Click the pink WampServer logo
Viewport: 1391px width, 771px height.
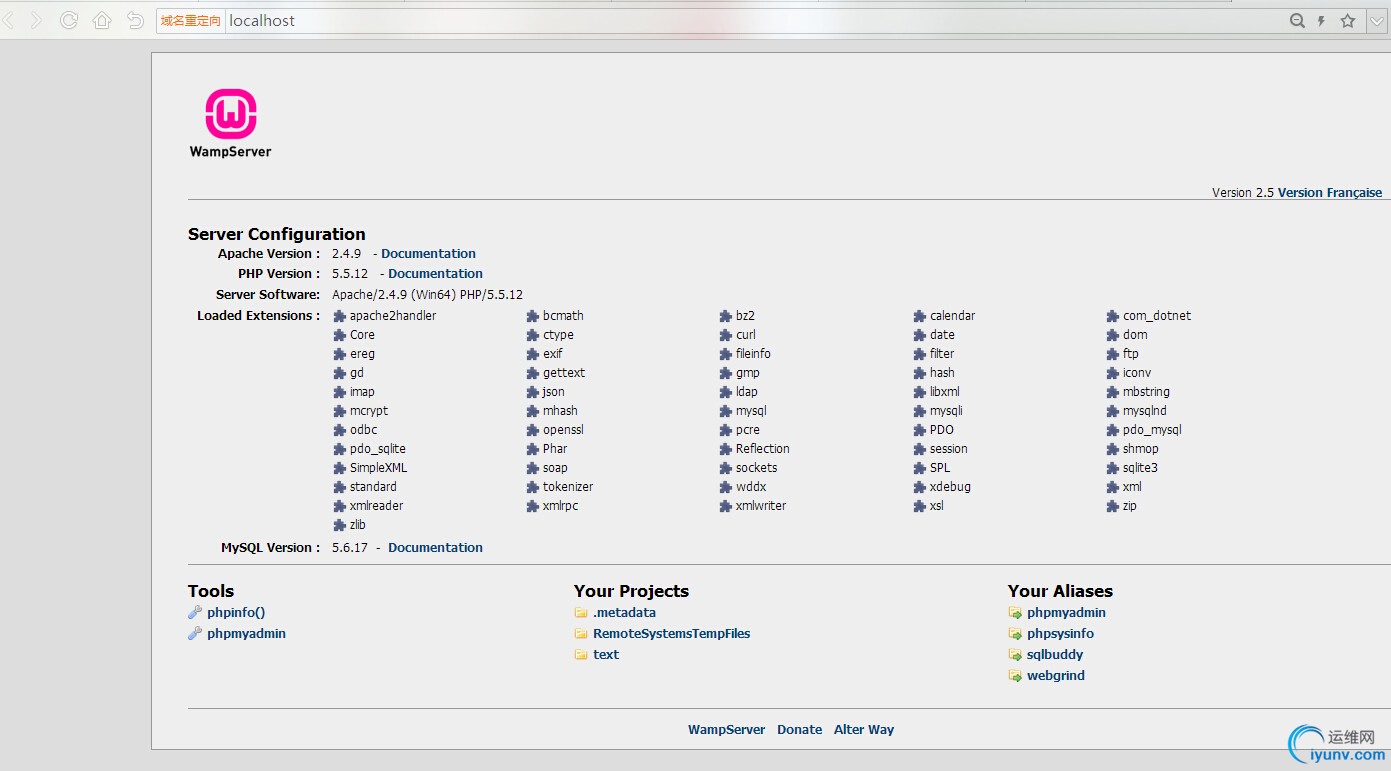pyautogui.click(x=231, y=114)
